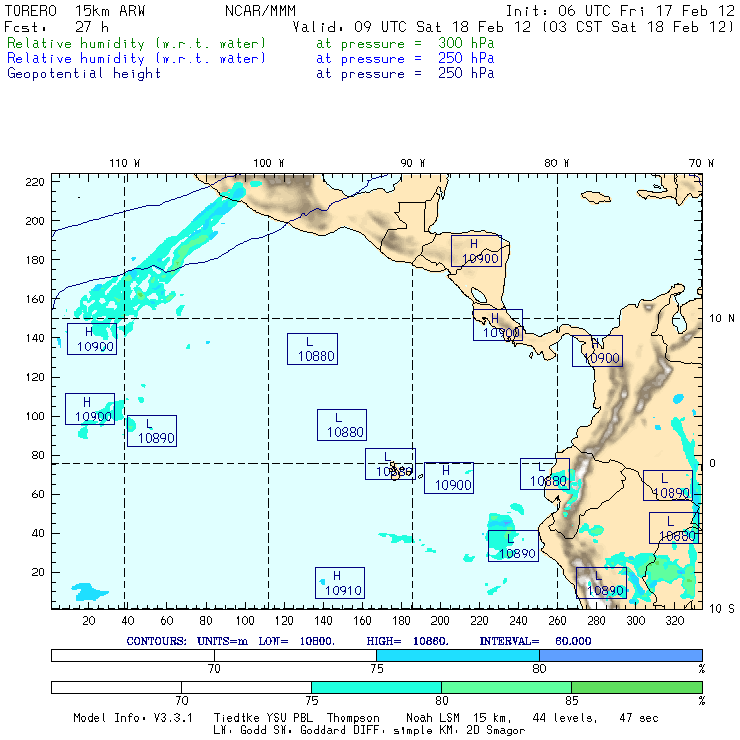The height and width of the screenshot is (740, 740).
Task: Click the 'Thompson' microphysics text
Action: [353, 718]
